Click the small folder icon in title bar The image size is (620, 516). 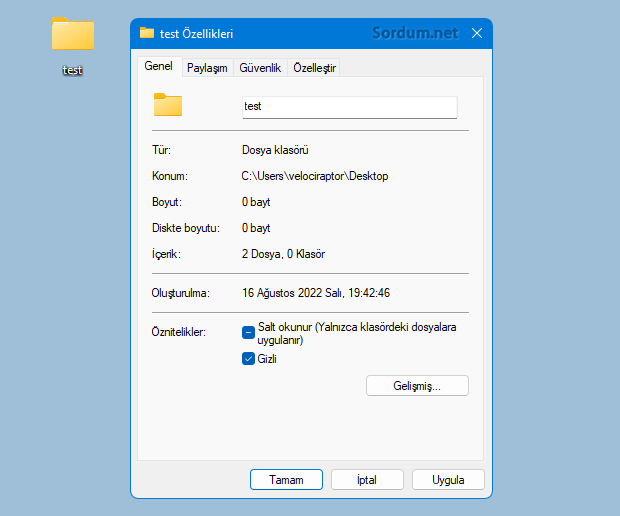147,33
